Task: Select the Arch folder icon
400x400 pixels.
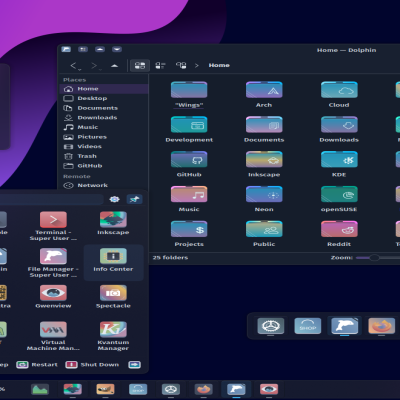Action: point(264,90)
